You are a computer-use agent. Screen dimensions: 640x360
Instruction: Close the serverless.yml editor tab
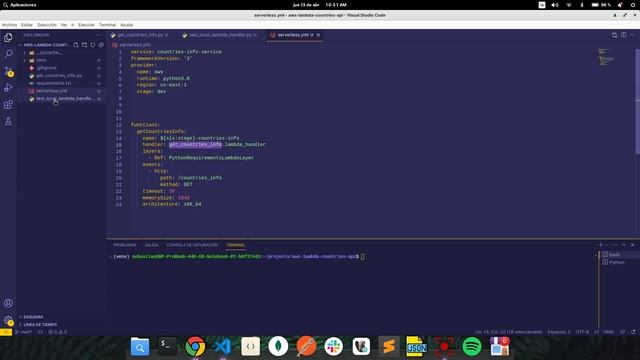click(x=318, y=35)
